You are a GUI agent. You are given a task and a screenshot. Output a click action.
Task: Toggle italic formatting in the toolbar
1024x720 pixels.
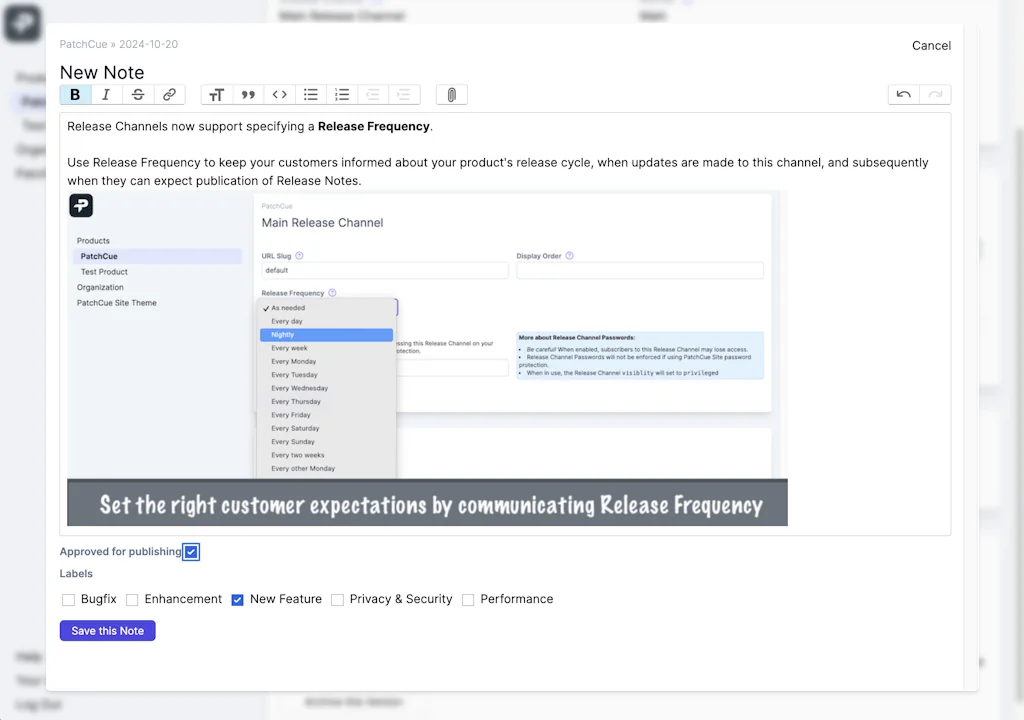coord(106,95)
